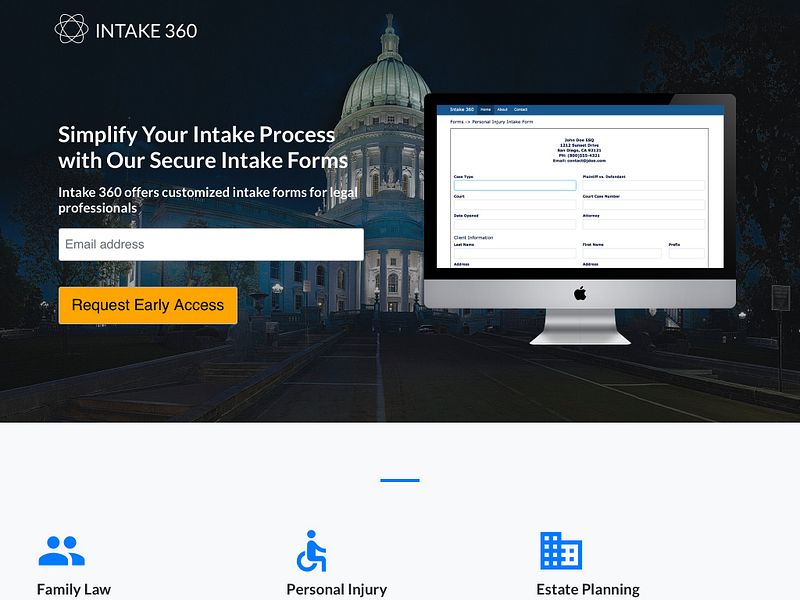800x600 pixels.
Task: Focus the Email address input field
Action: (211, 244)
